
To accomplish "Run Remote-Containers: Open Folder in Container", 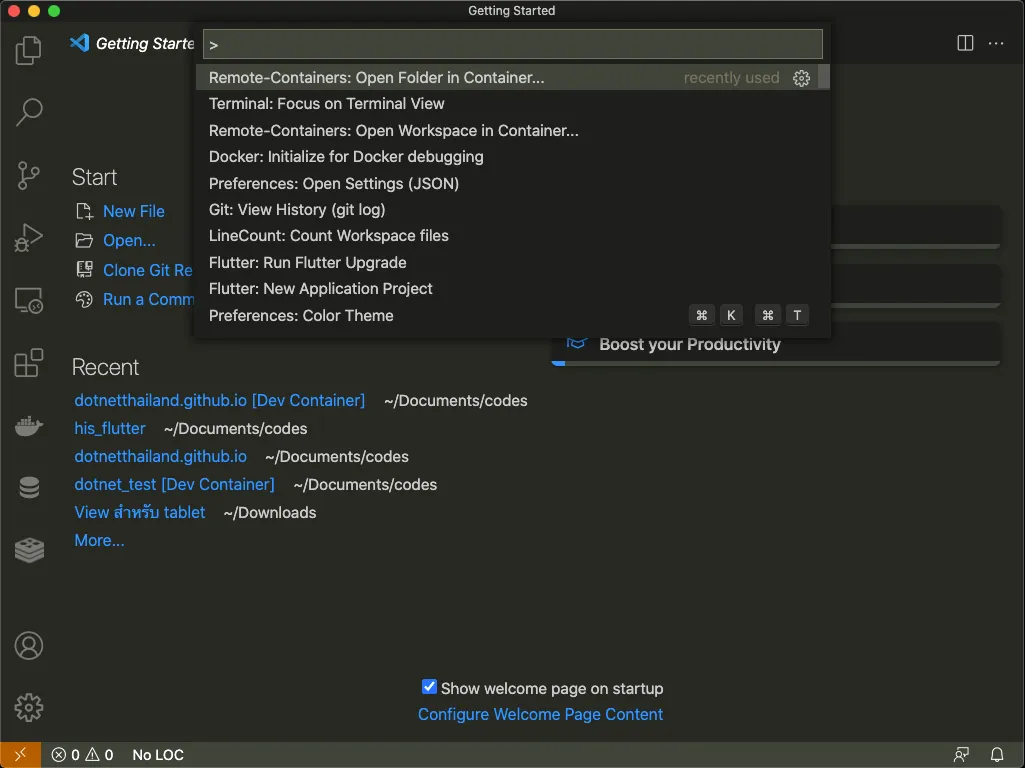I will (507, 77).
